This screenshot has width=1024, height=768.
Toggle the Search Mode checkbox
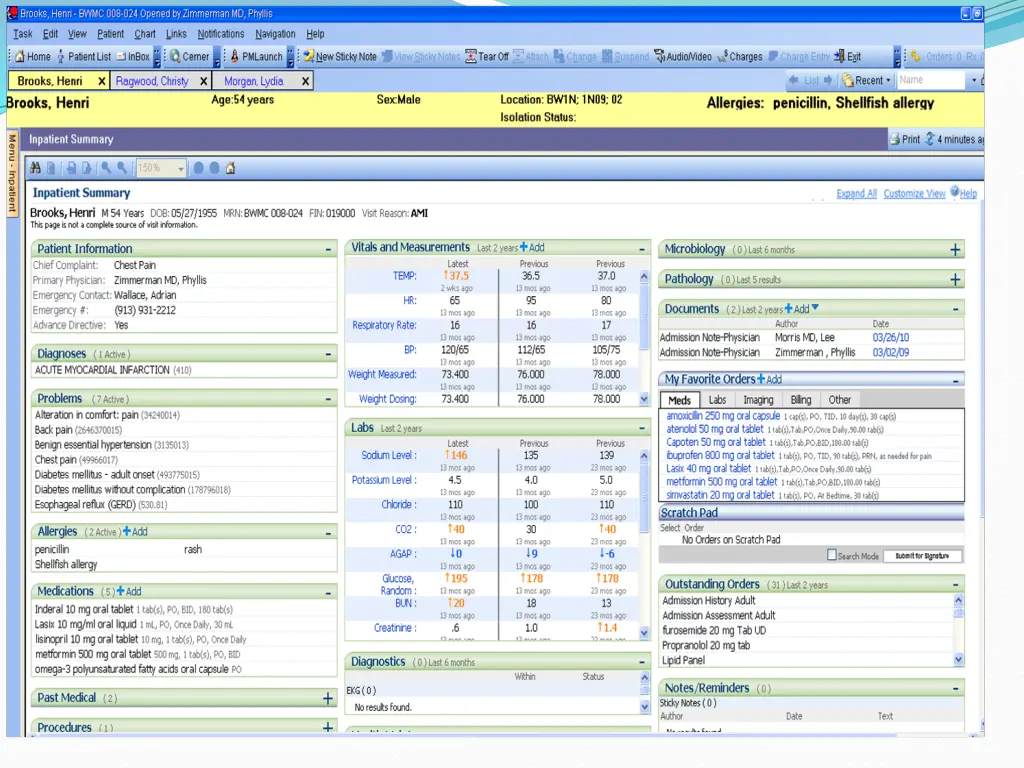click(831, 555)
